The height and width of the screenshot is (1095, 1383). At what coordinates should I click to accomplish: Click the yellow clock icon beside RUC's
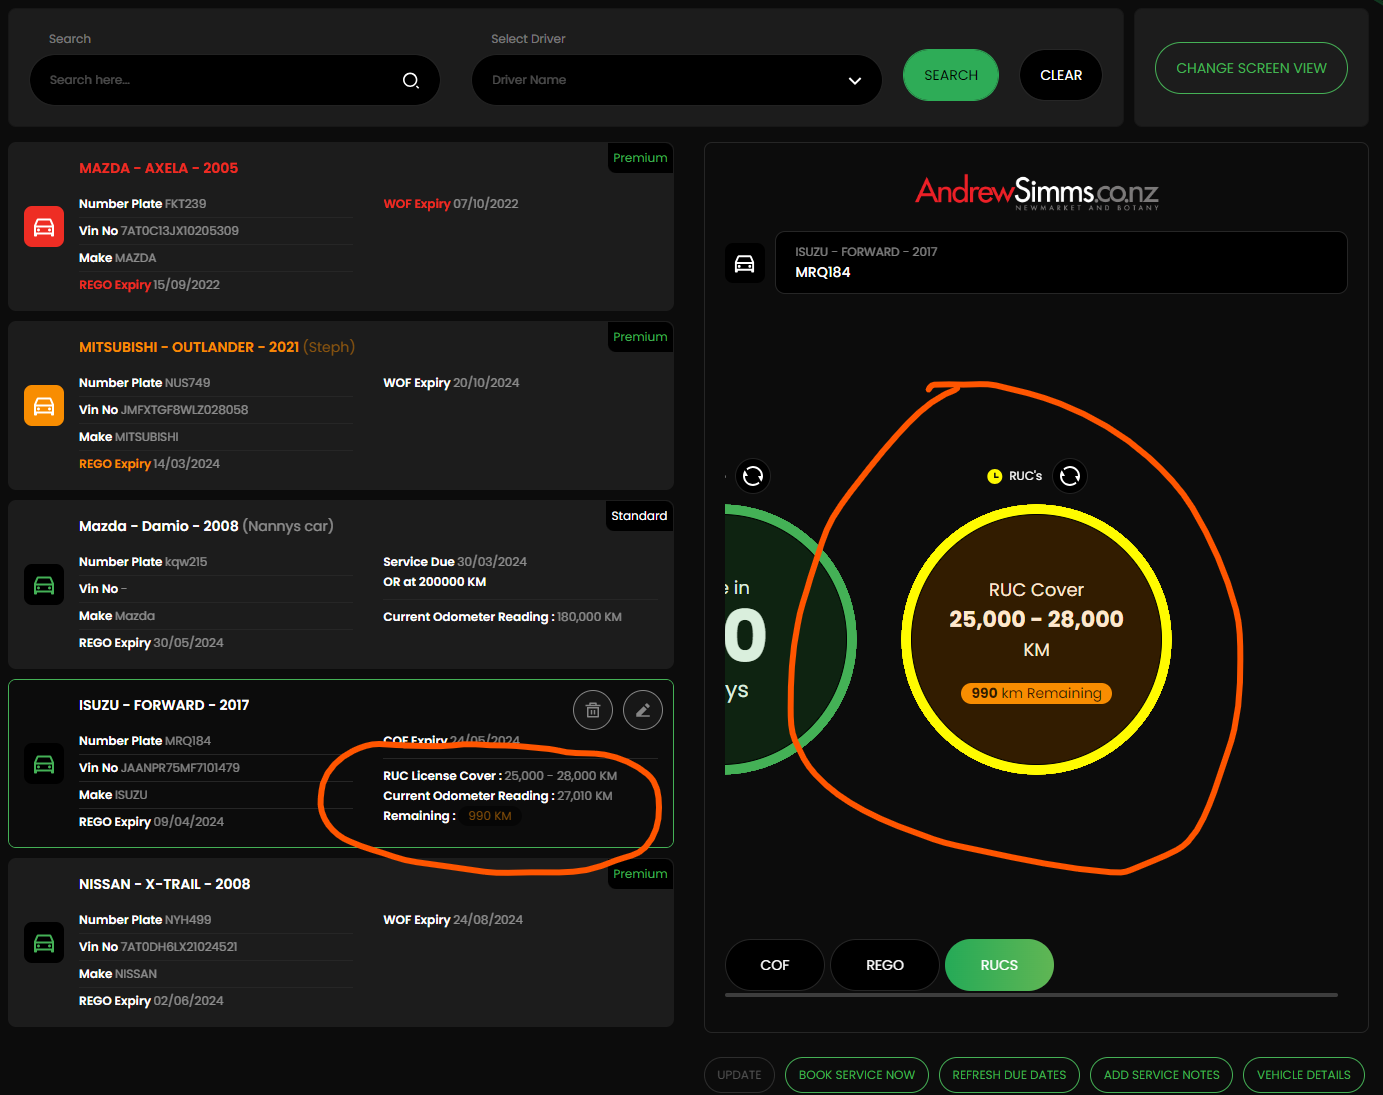point(994,476)
